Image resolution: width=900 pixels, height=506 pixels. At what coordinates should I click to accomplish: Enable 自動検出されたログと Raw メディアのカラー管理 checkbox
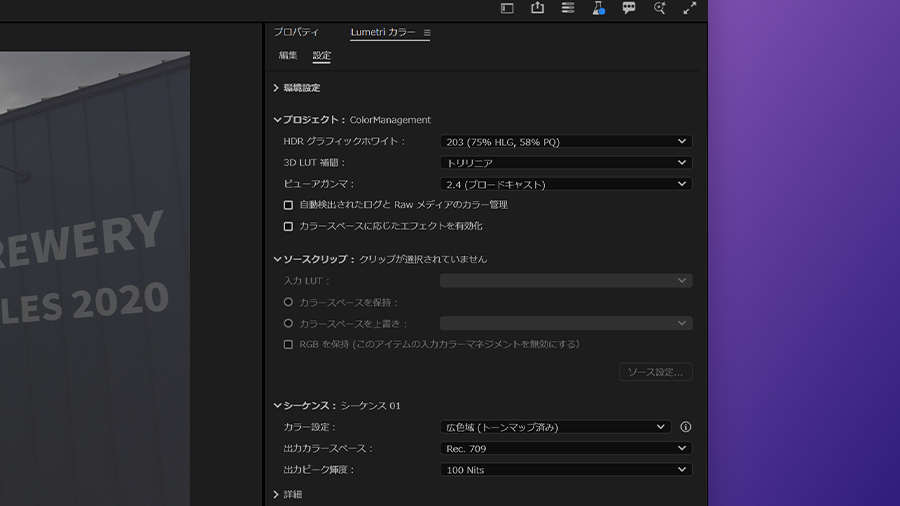coord(288,205)
